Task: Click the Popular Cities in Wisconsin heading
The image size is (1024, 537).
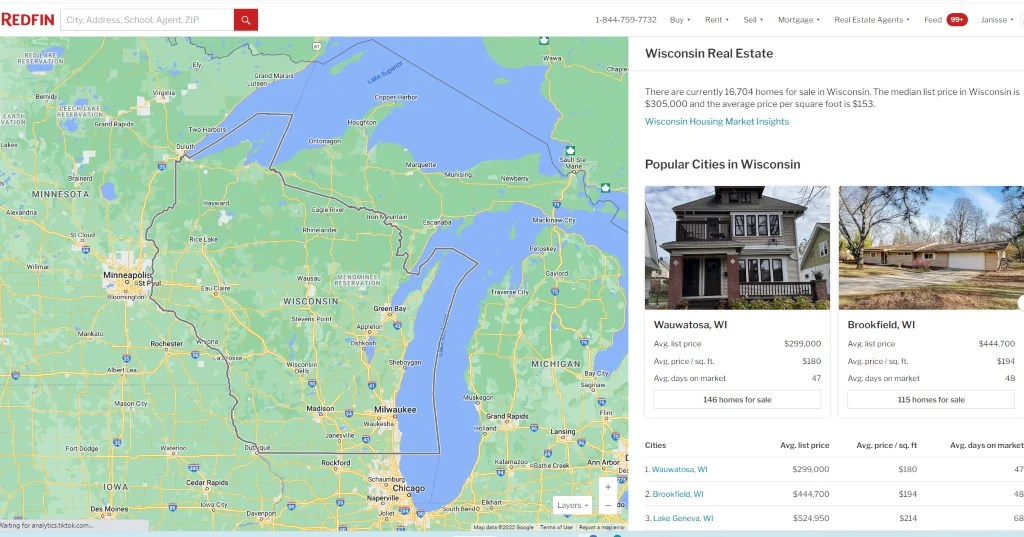Action: 722,165
